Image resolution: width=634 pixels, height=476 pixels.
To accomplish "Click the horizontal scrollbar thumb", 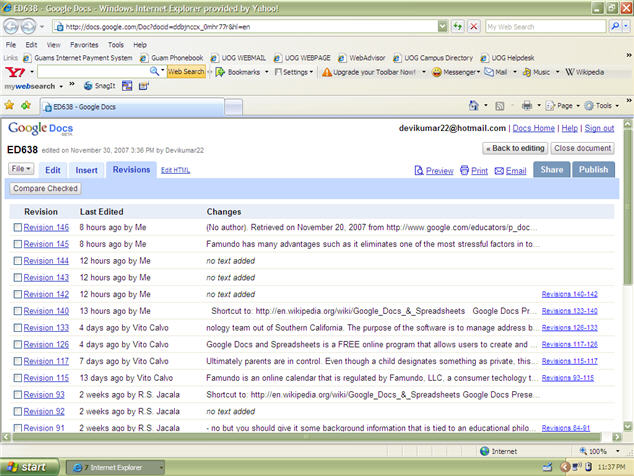I will point(307,437).
